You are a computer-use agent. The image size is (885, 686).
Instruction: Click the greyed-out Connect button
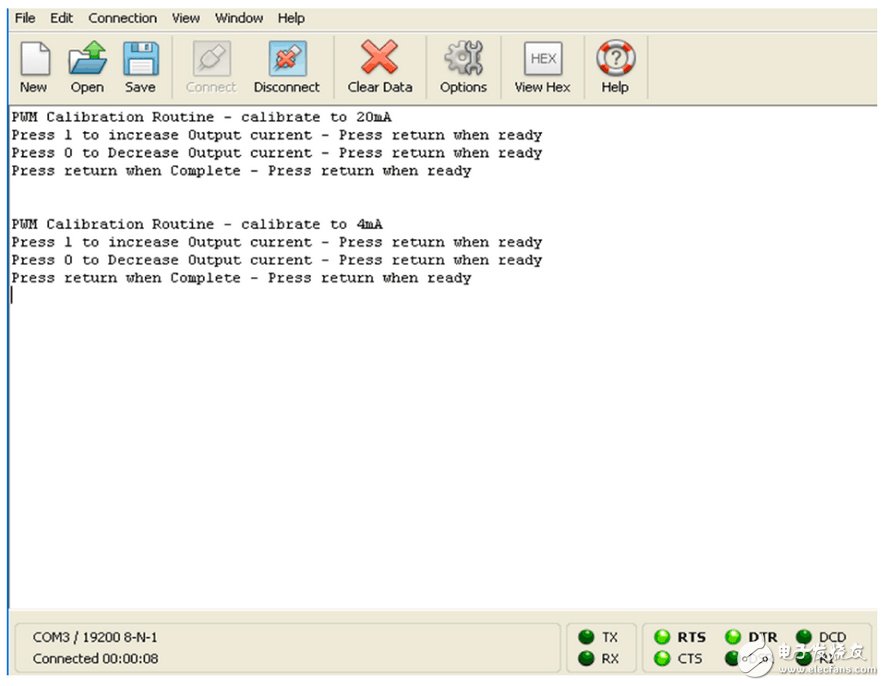(x=211, y=68)
